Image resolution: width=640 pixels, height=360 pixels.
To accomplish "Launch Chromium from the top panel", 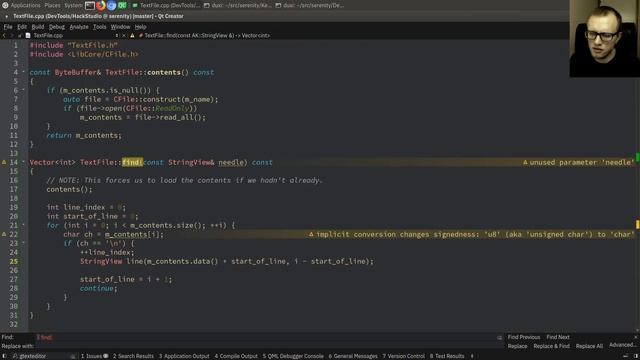I will click(111, 5).
